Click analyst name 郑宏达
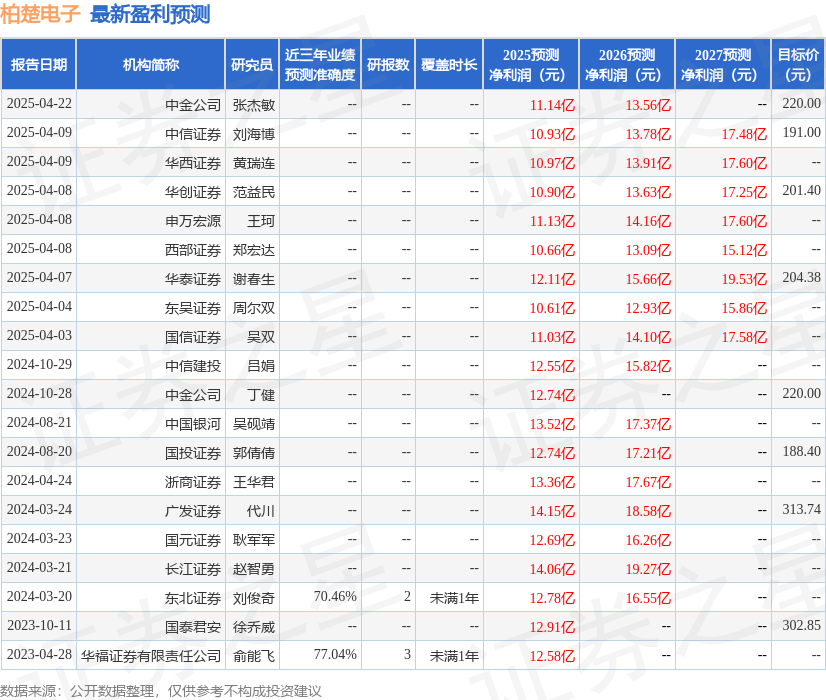This screenshot has width=826, height=700. pyautogui.click(x=254, y=250)
